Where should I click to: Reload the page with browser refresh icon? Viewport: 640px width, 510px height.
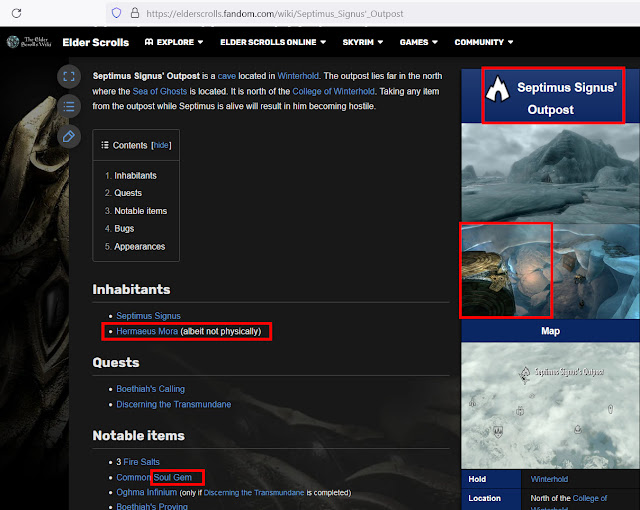point(16,13)
